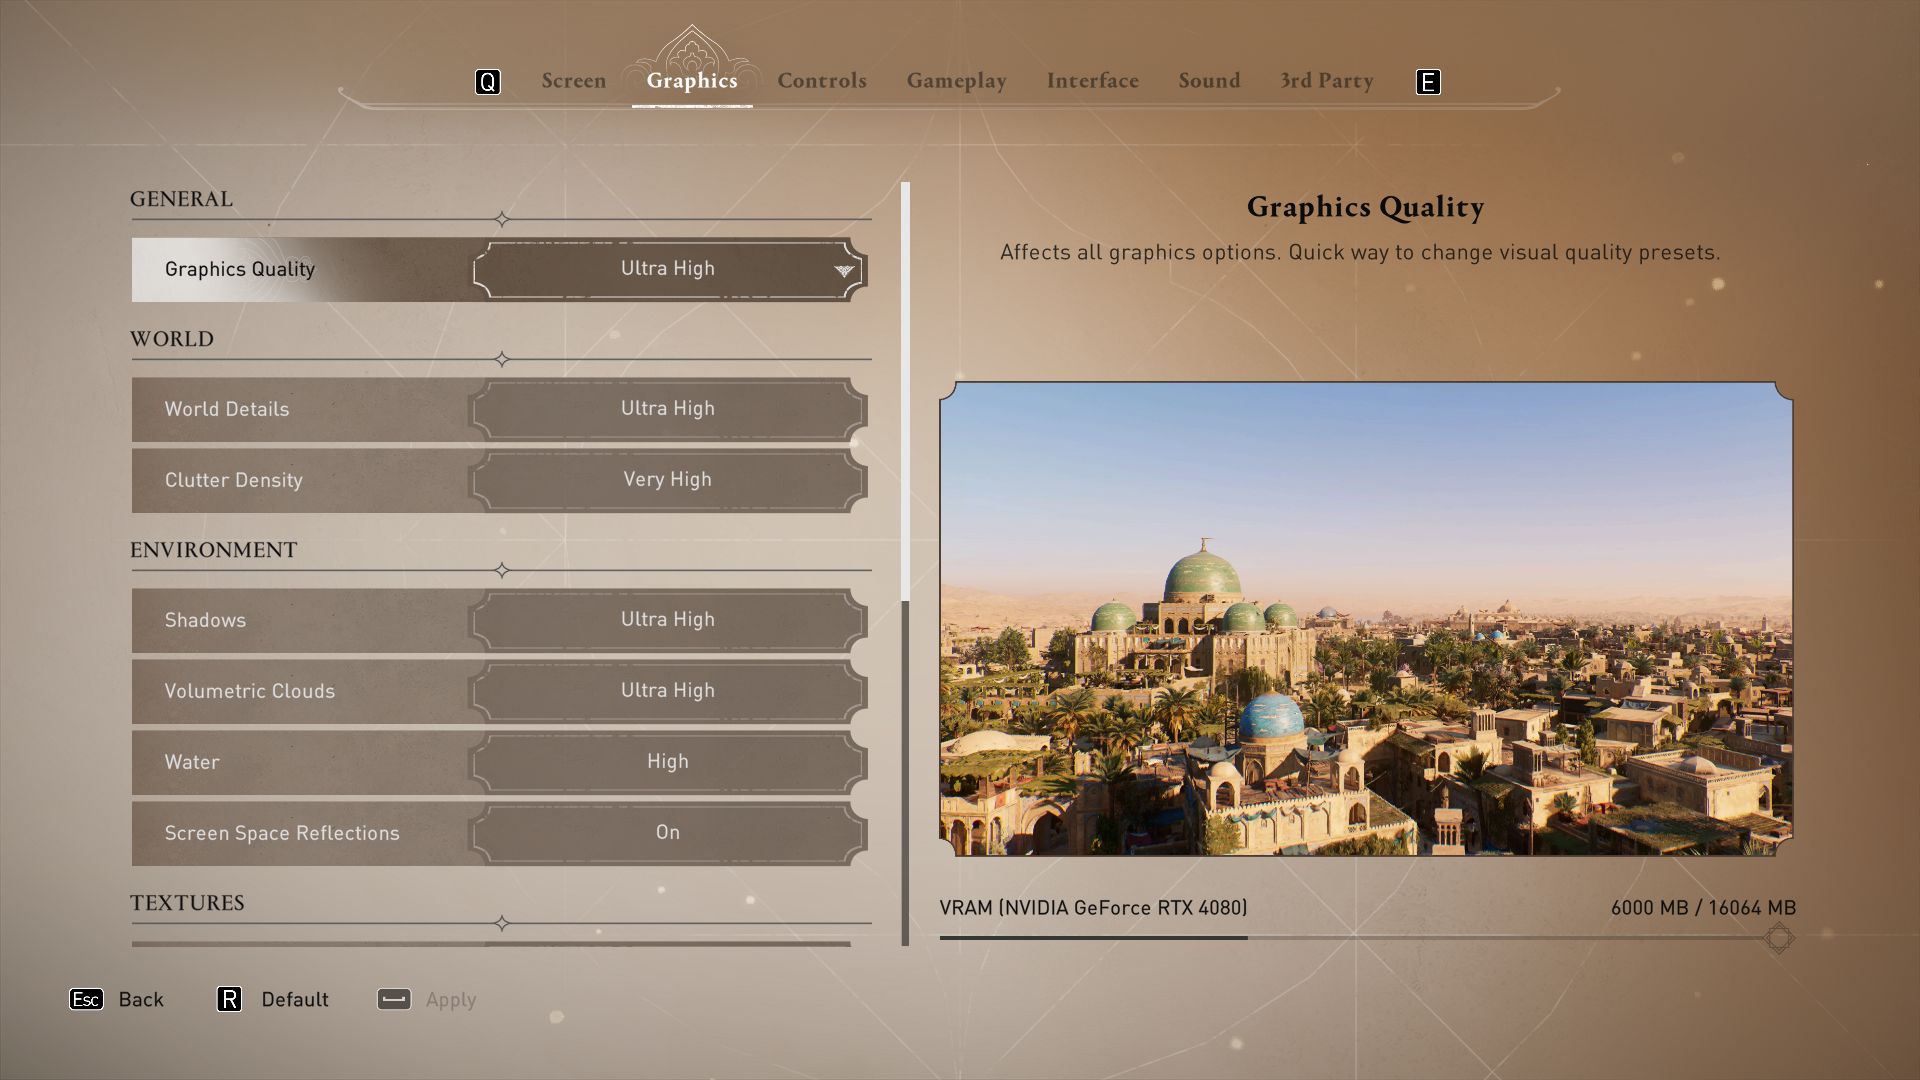Select the Shadows row label
This screenshot has height=1080, width=1920.
205,620
